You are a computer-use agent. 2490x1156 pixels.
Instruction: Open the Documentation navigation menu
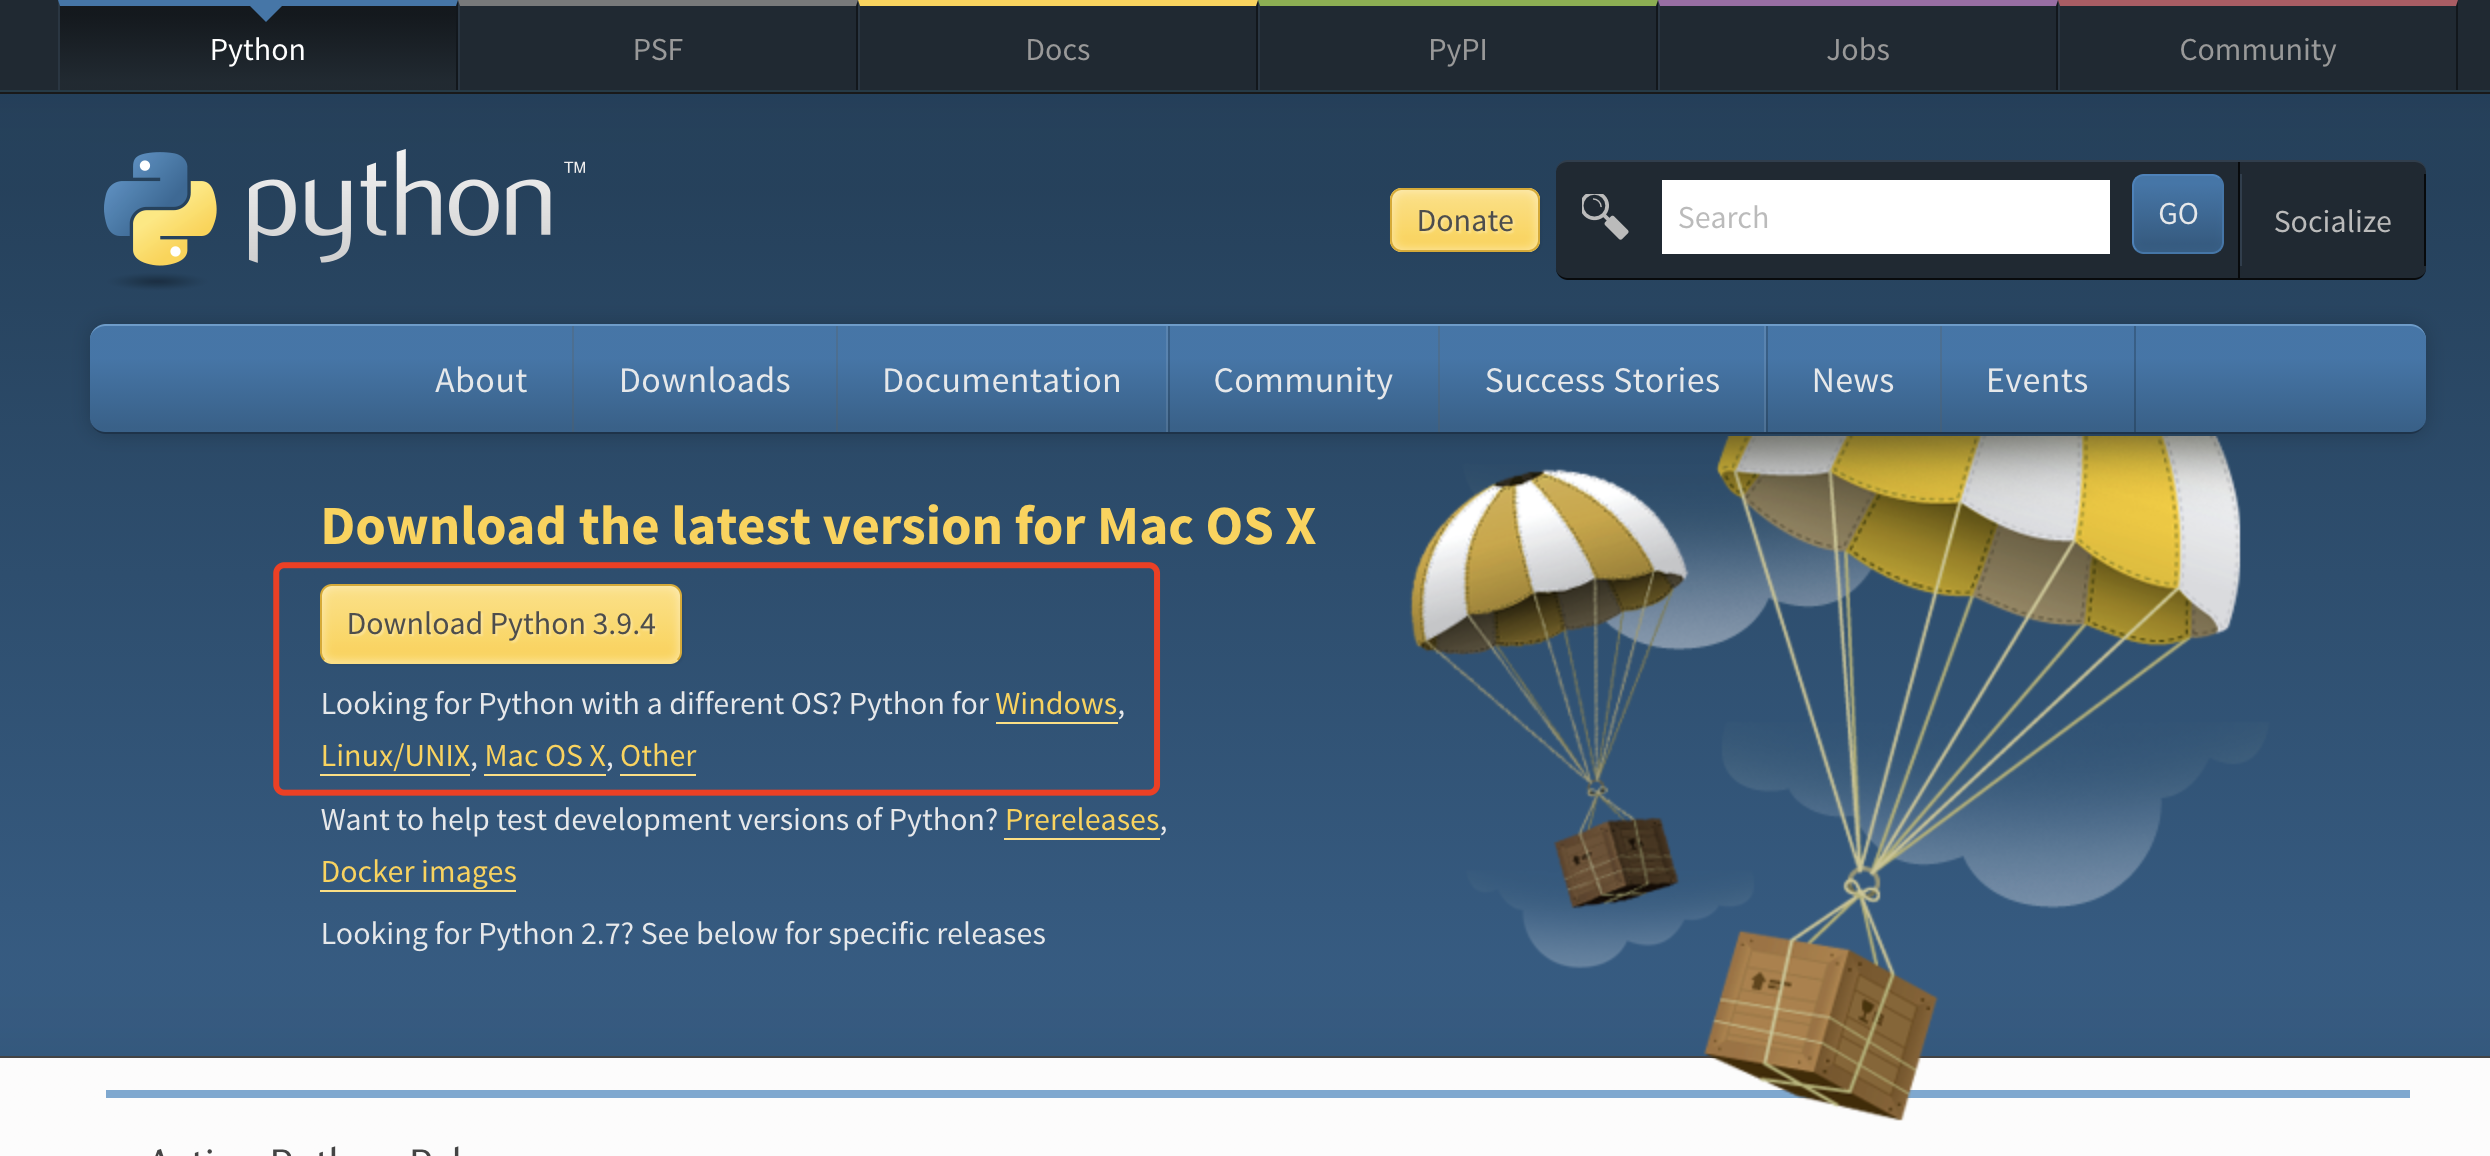click(1001, 380)
